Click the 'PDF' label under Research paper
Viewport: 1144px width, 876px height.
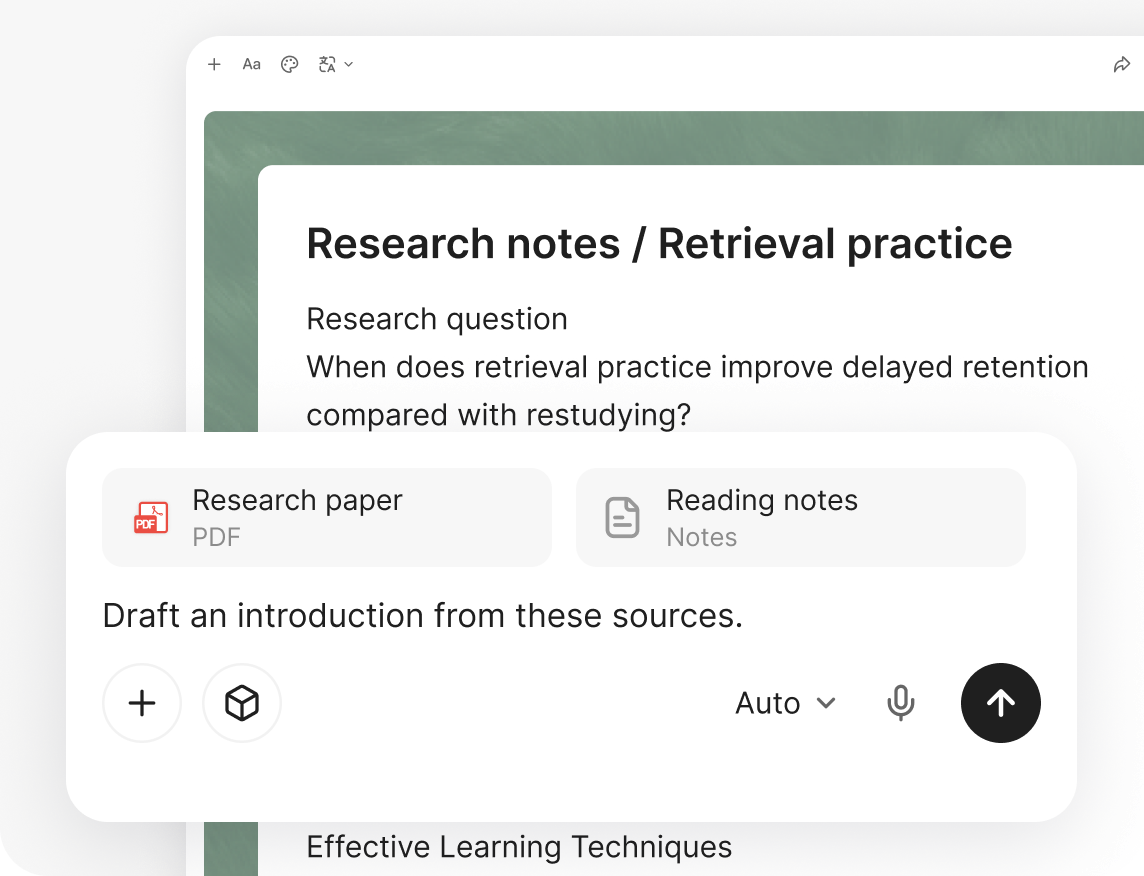click(x=216, y=538)
